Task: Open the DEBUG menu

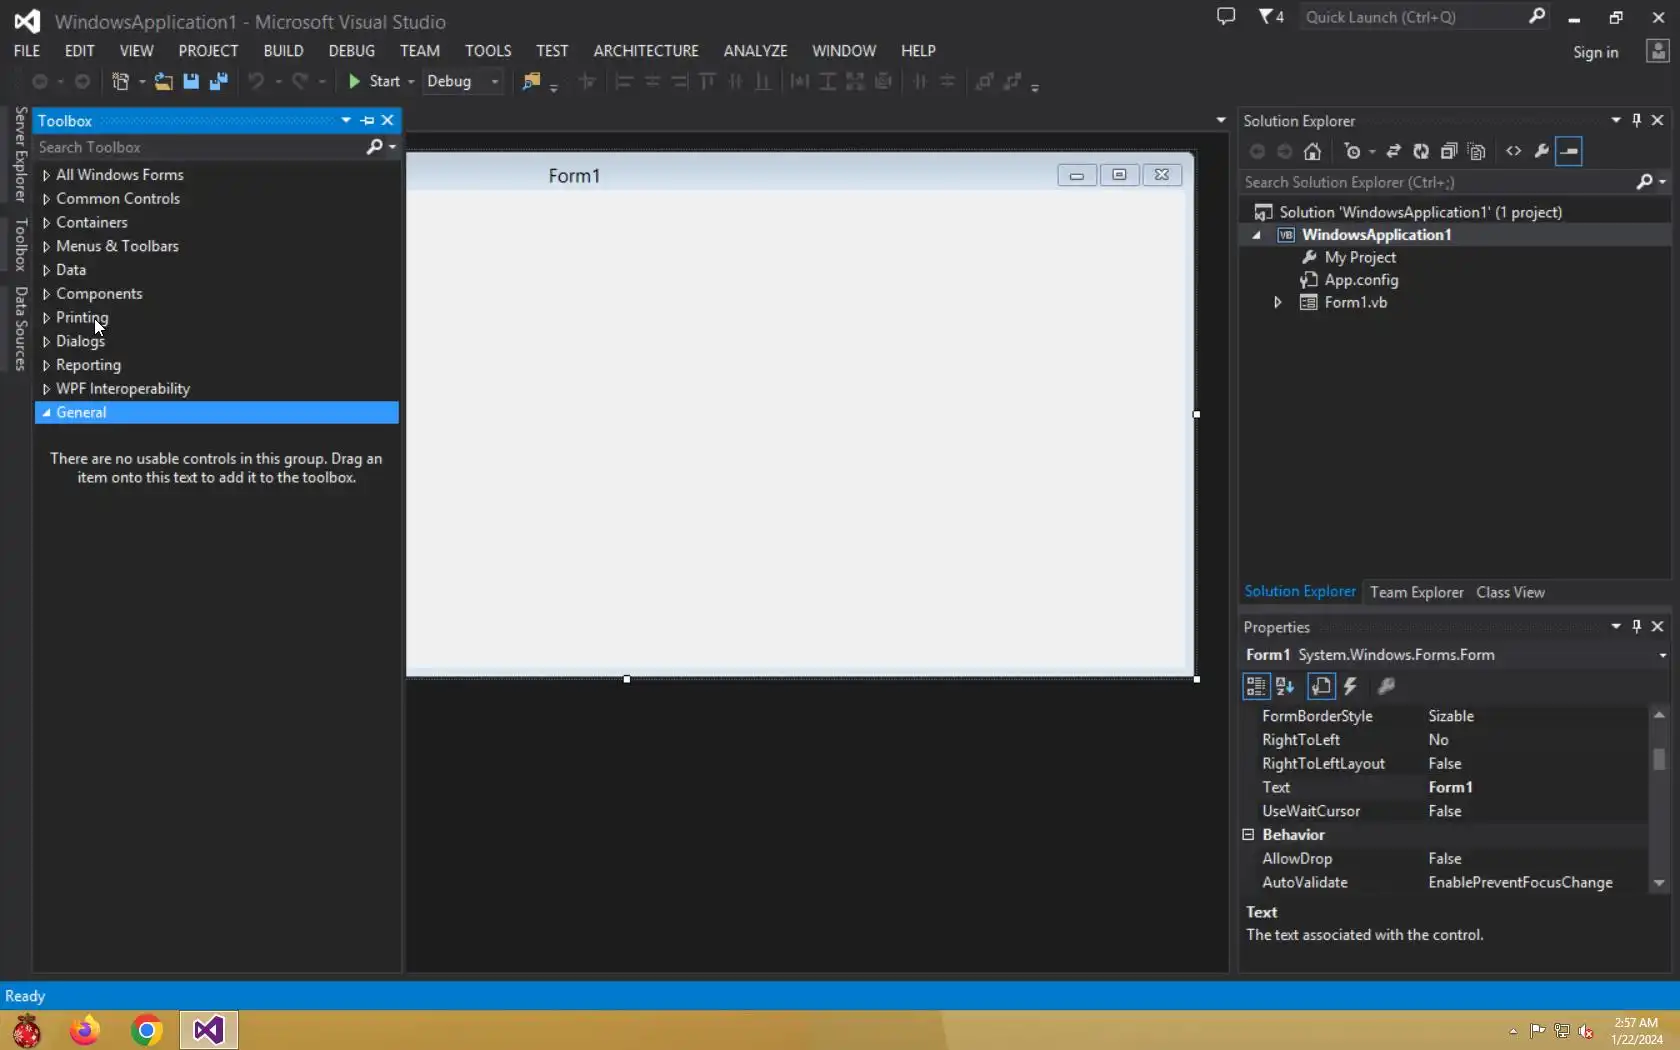Action: [352, 51]
